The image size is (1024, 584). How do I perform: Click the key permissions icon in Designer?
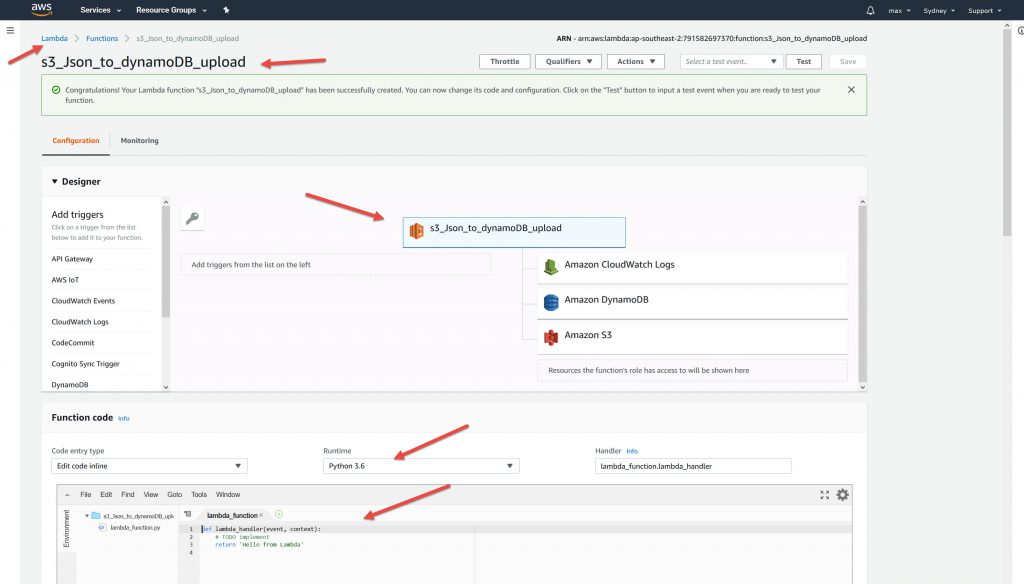pos(193,218)
